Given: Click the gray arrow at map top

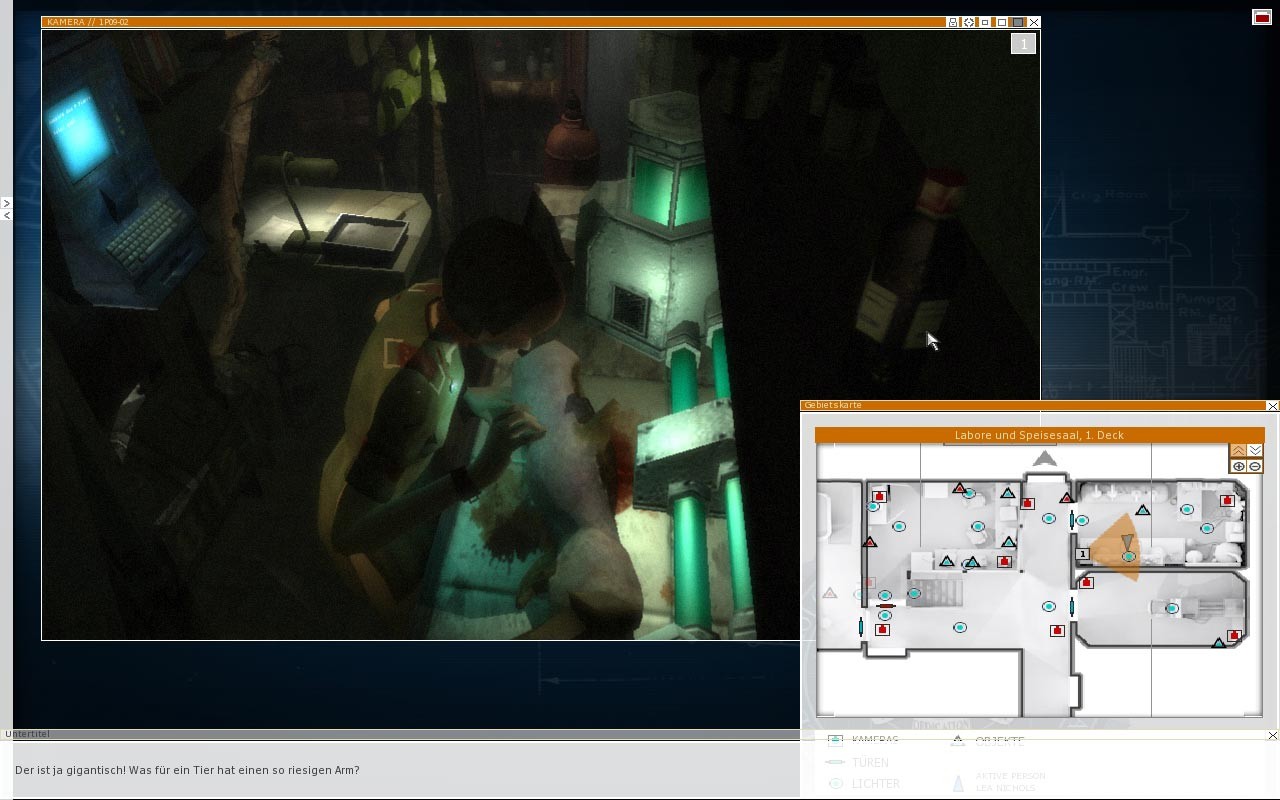Looking at the screenshot, I should coord(1045,458).
